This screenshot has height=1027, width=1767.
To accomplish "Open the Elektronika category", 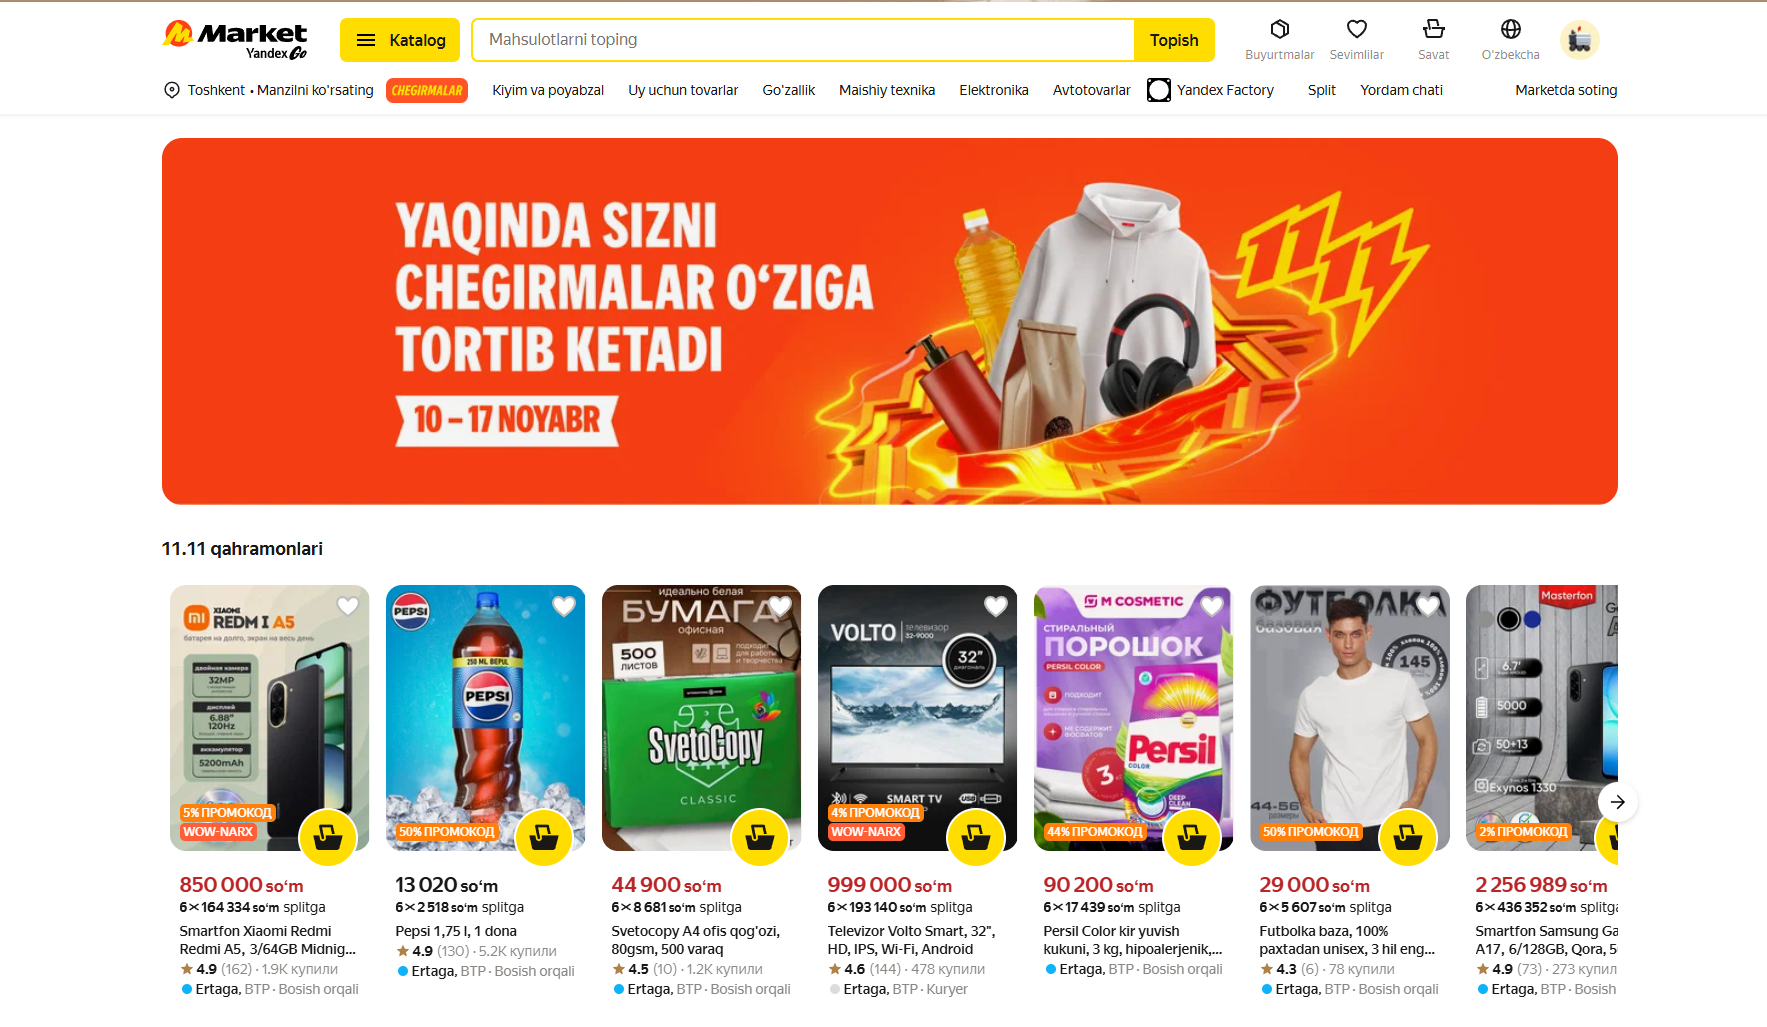I will (x=993, y=90).
